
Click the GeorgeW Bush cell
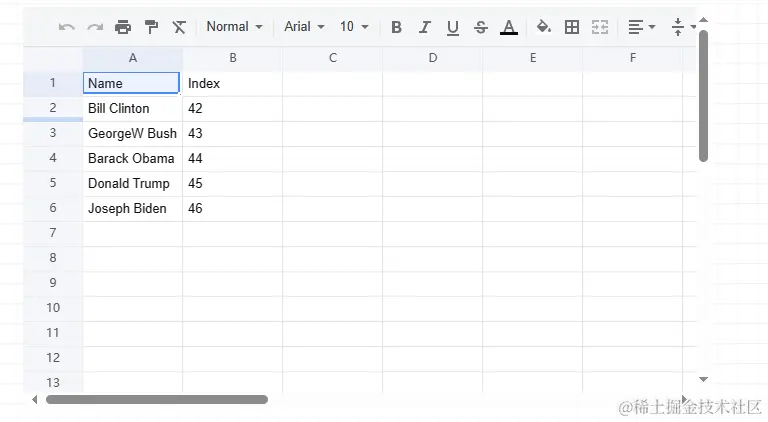tap(133, 134)
